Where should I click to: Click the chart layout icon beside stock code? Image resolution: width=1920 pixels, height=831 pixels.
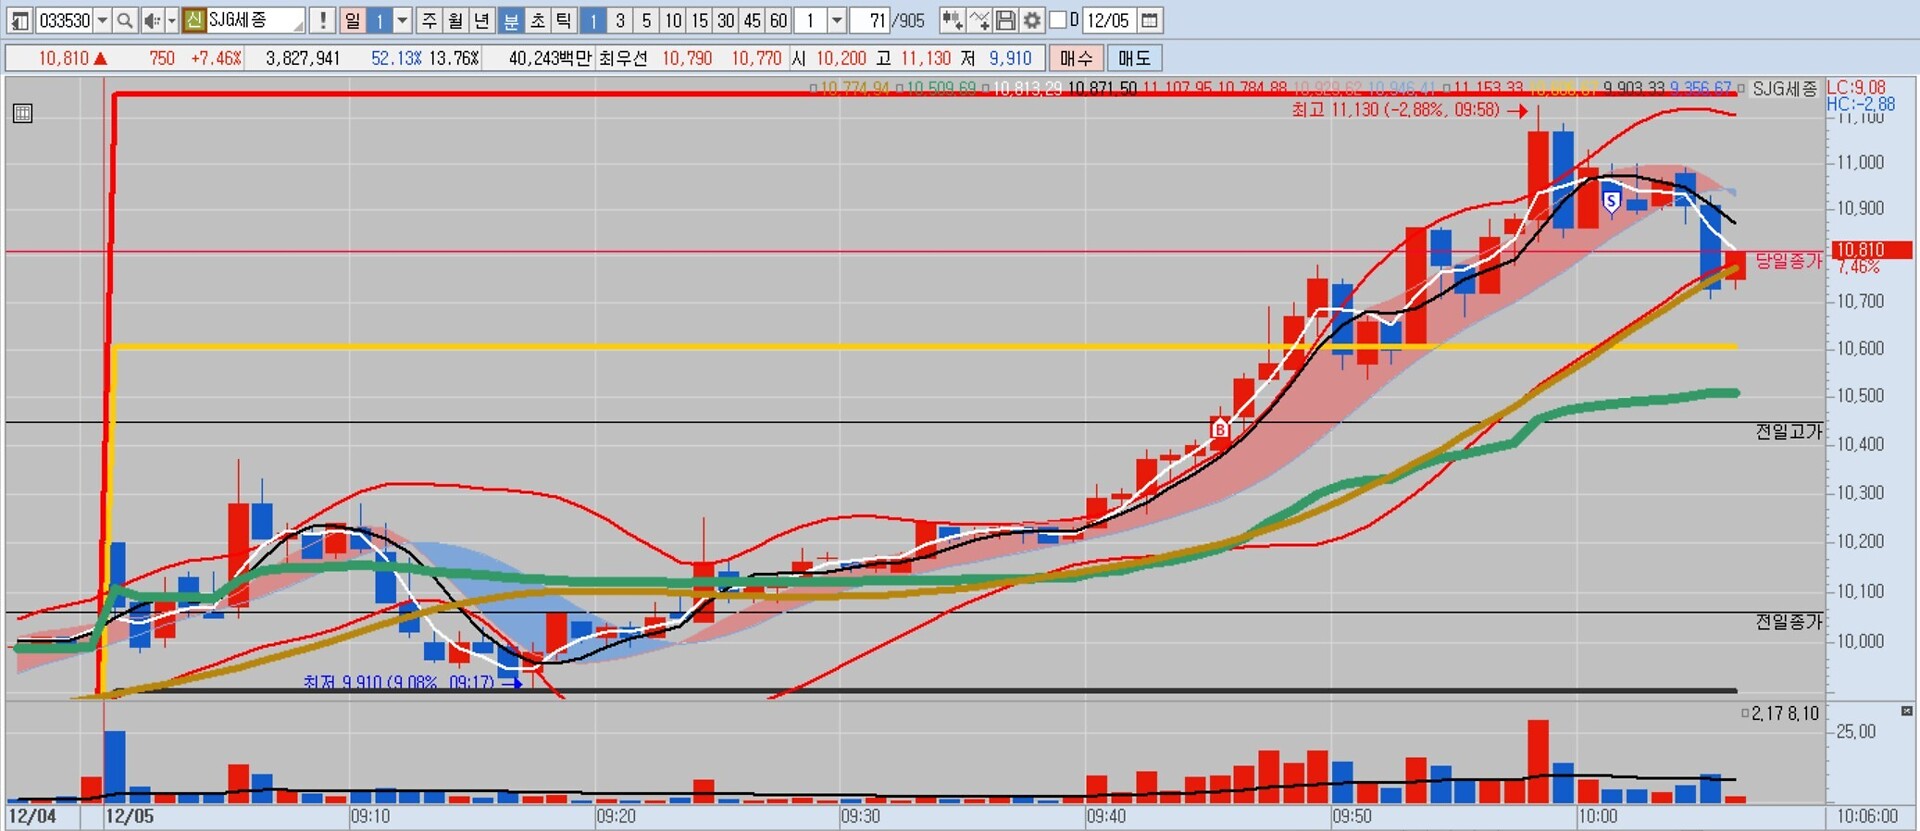[20, 20]
